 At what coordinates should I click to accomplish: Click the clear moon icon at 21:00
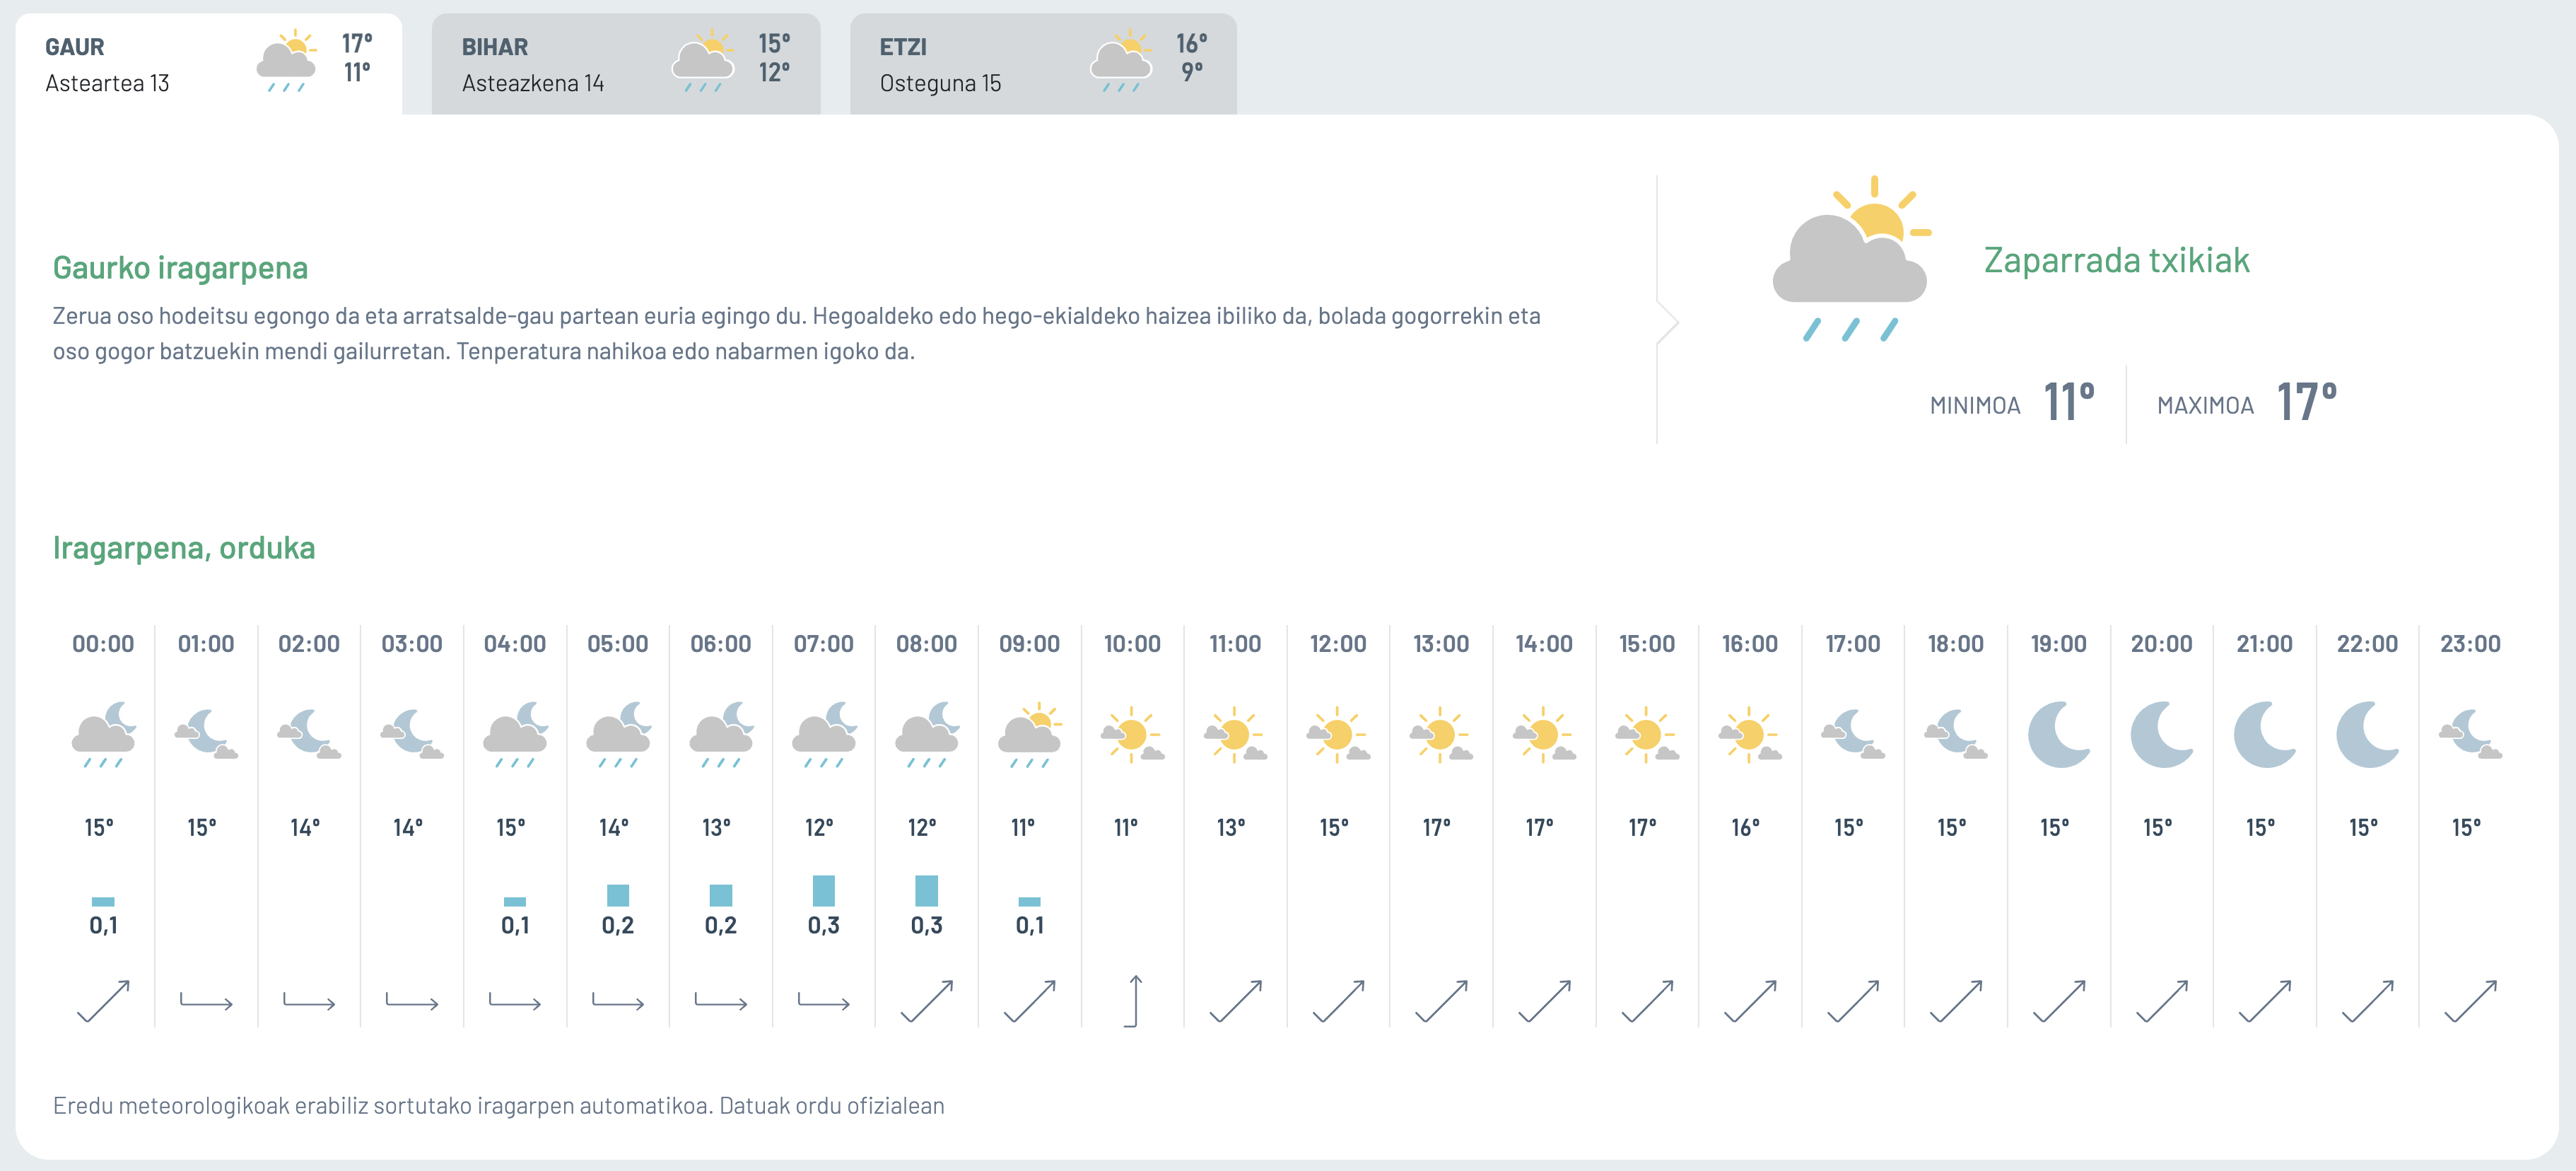coord(2265,735)
